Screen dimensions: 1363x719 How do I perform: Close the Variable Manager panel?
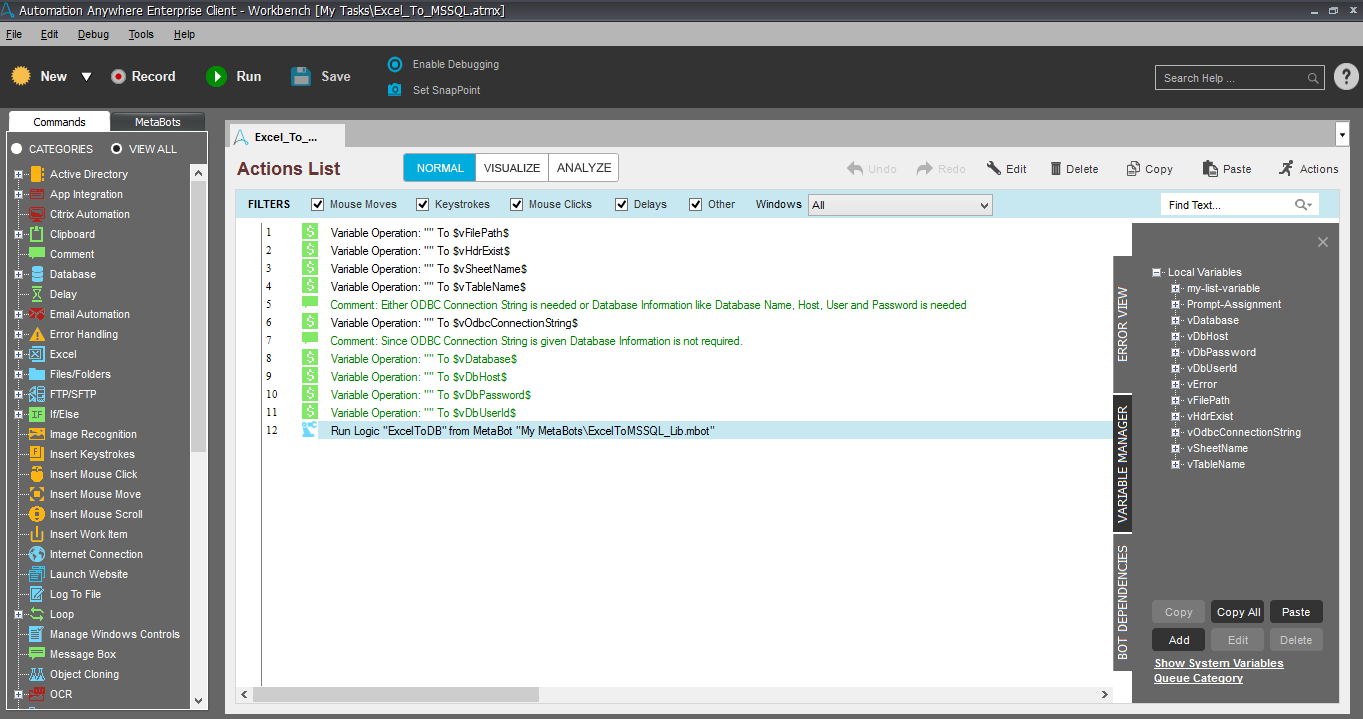coord(1323,242)
